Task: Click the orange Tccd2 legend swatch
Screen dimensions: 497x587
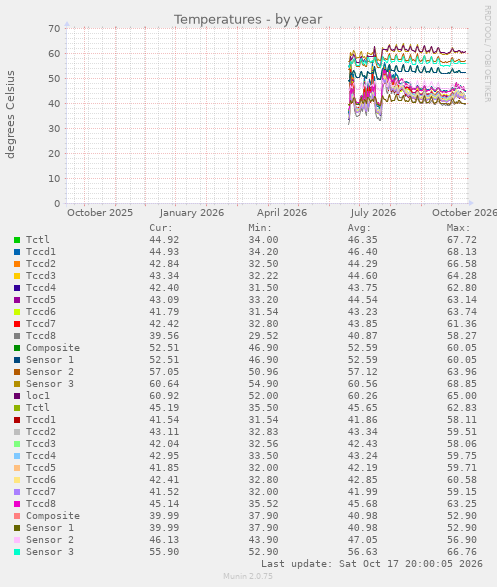Action: click(x=17, y=264)
